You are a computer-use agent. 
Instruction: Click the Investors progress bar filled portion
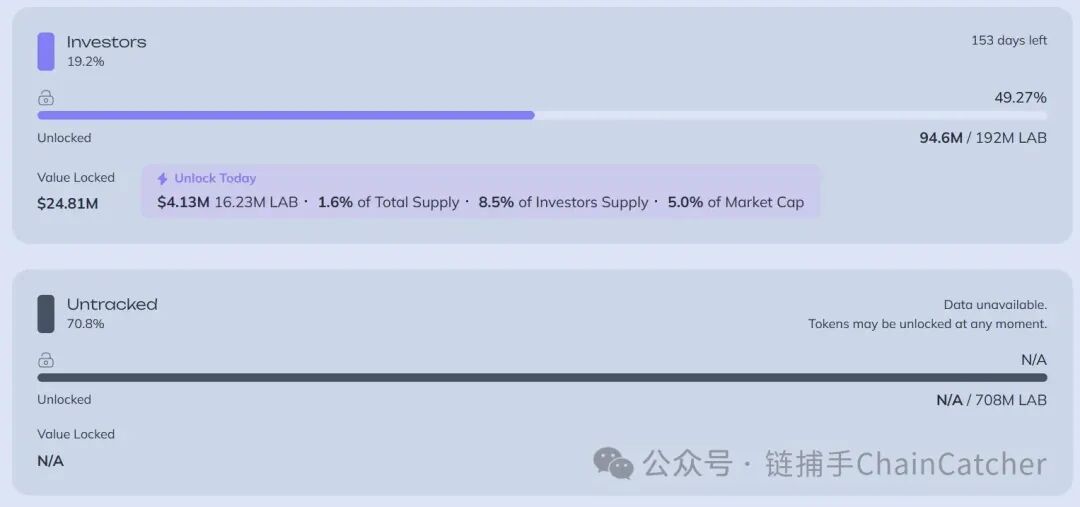(x=286, y=116)
